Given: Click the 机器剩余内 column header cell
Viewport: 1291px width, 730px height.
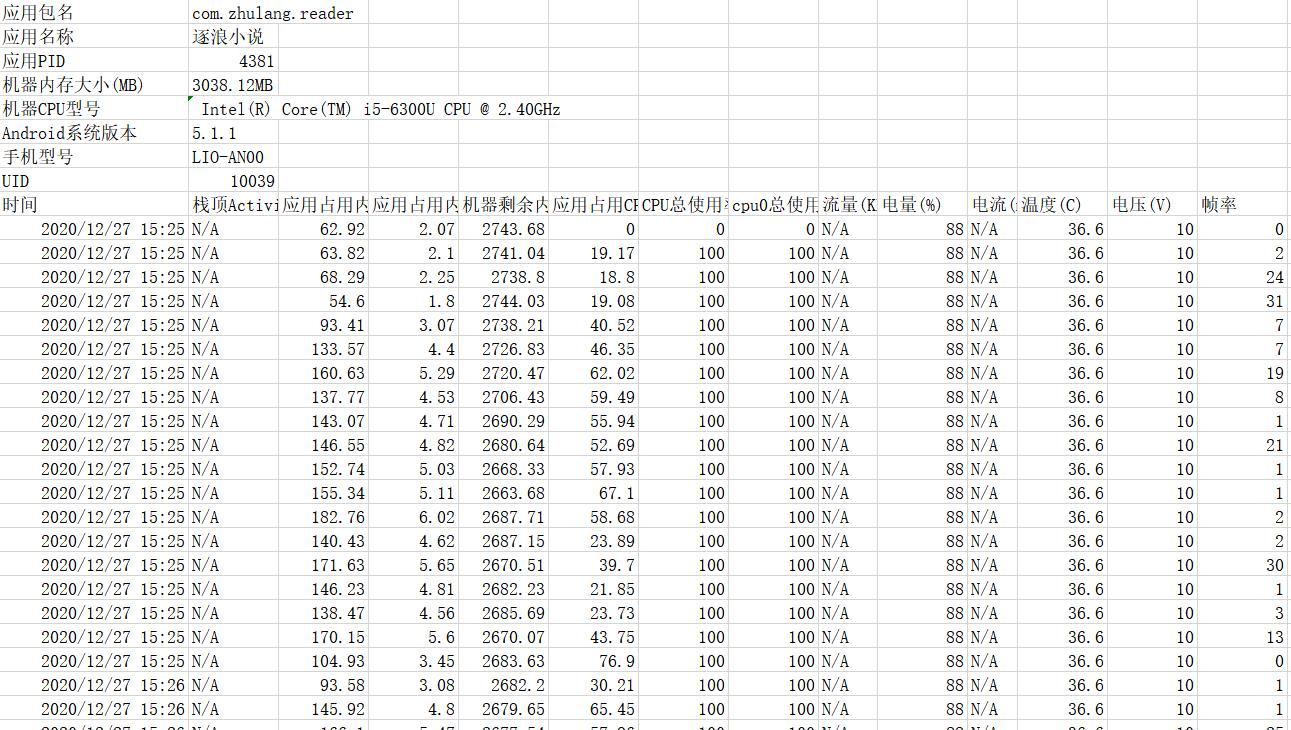Looking at the screenshot, I should pyautogui.click(x=504, y=205).
